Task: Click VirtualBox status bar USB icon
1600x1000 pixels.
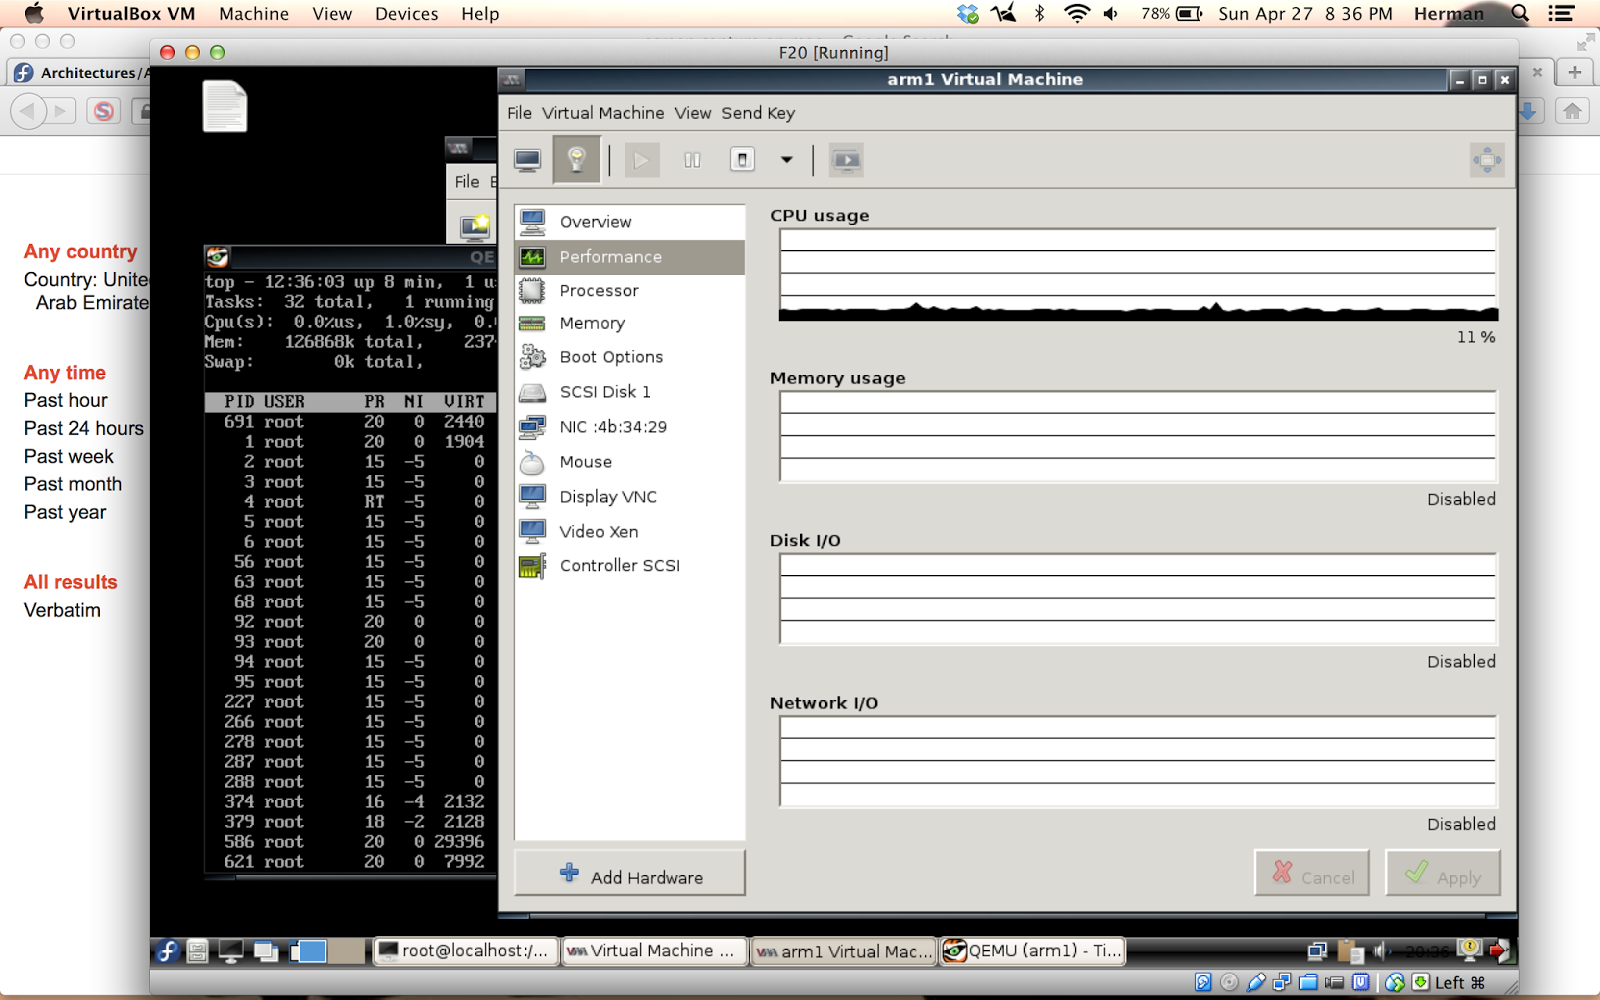Action: click(1257, 982)
